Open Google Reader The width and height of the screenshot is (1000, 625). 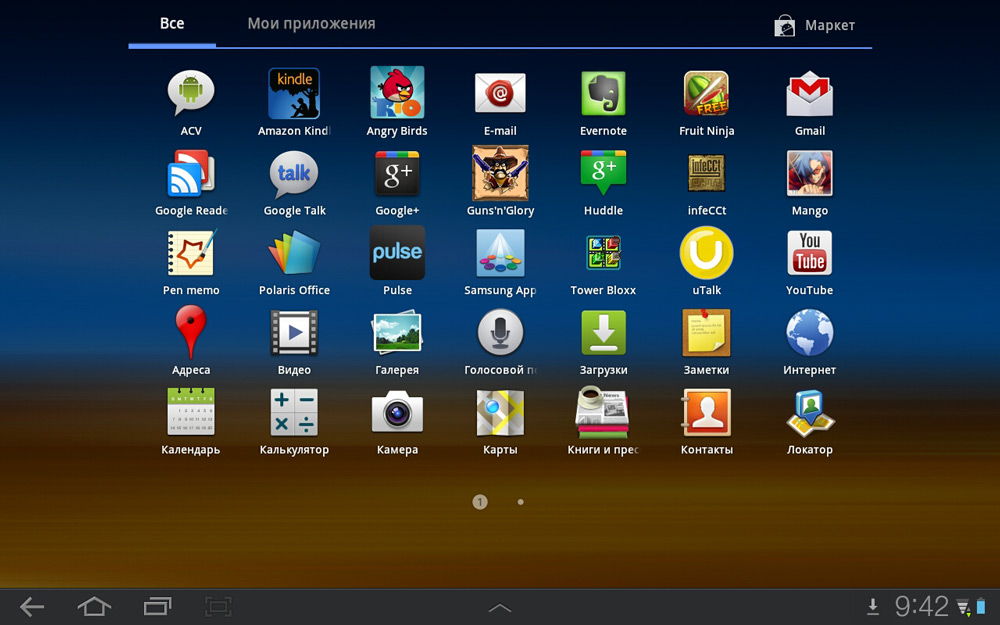[x=191, y=173]
